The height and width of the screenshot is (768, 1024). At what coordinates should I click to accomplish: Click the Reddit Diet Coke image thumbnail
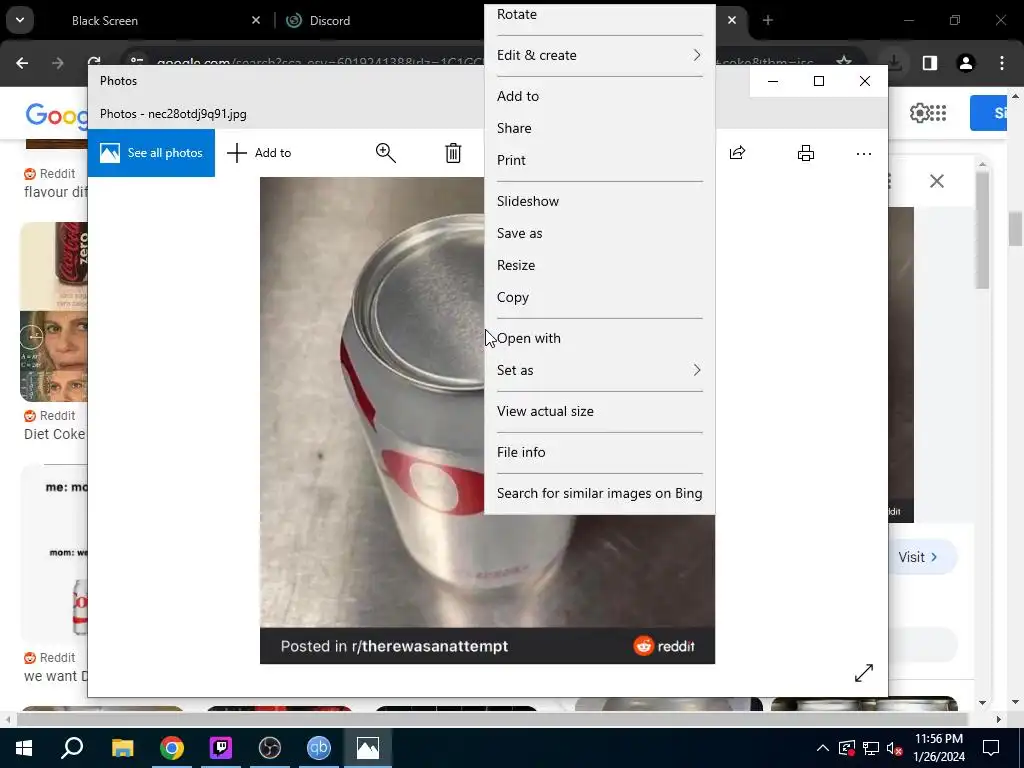[x=54, y=312]
